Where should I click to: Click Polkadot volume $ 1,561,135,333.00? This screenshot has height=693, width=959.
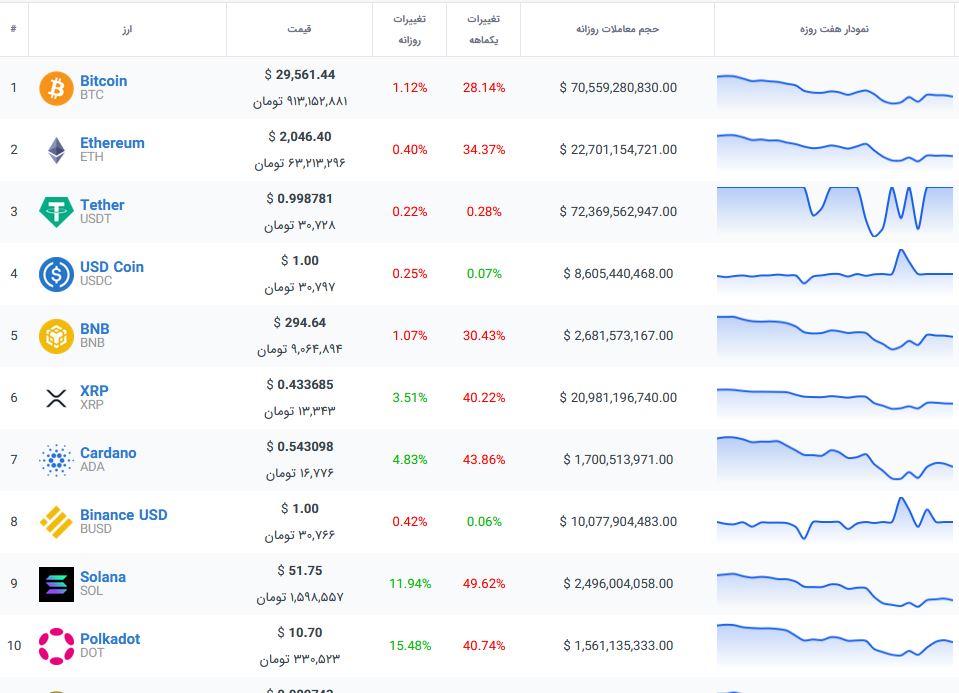tap(618, 646)
